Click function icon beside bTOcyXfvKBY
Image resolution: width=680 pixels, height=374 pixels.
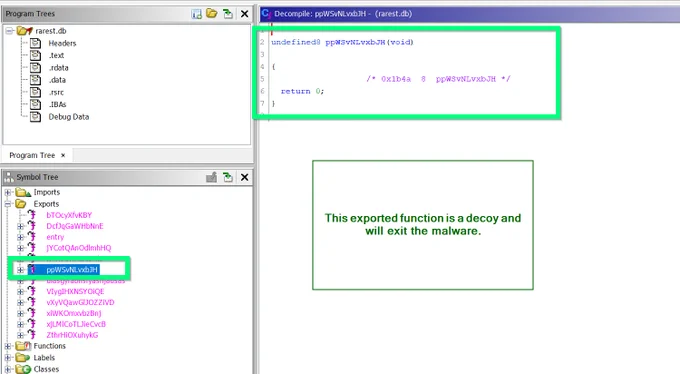32,215
